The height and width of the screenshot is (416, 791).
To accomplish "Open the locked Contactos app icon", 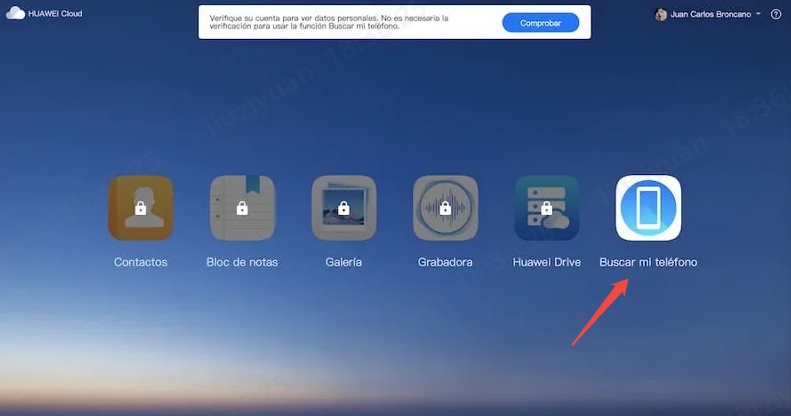I will (x=141, y=208).
